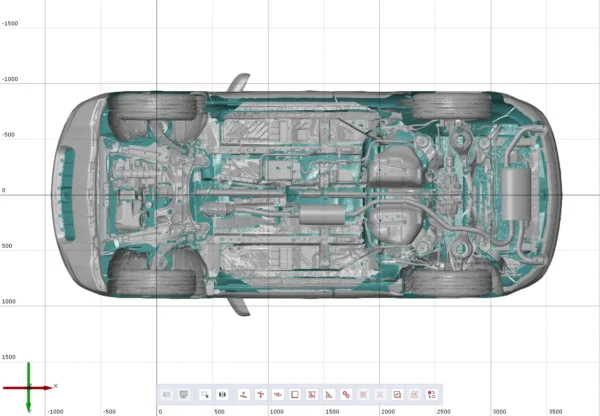The width and height of the screenshot is (600, 416).
Task: Select the crossed axes point tool icon
Action: point(261,394)
